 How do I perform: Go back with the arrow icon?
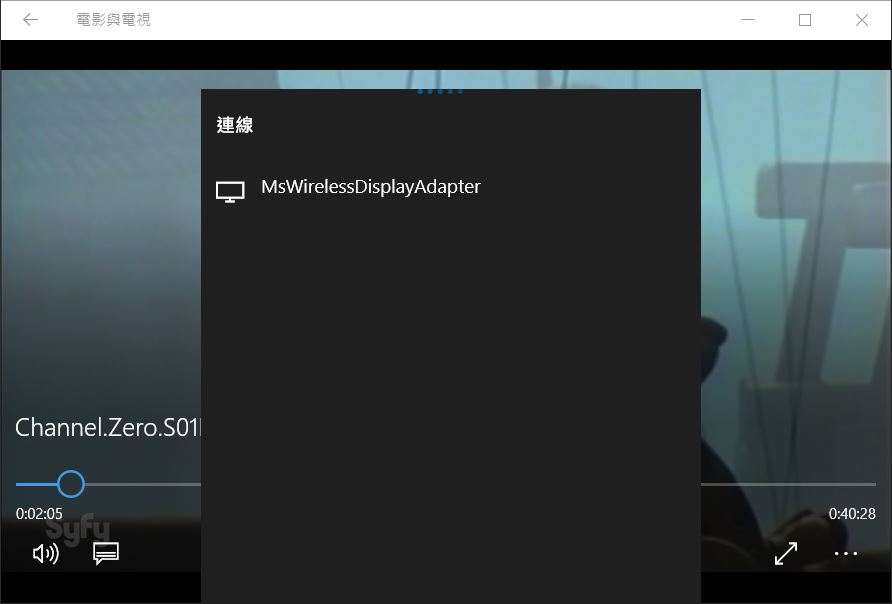pos(30,20)
